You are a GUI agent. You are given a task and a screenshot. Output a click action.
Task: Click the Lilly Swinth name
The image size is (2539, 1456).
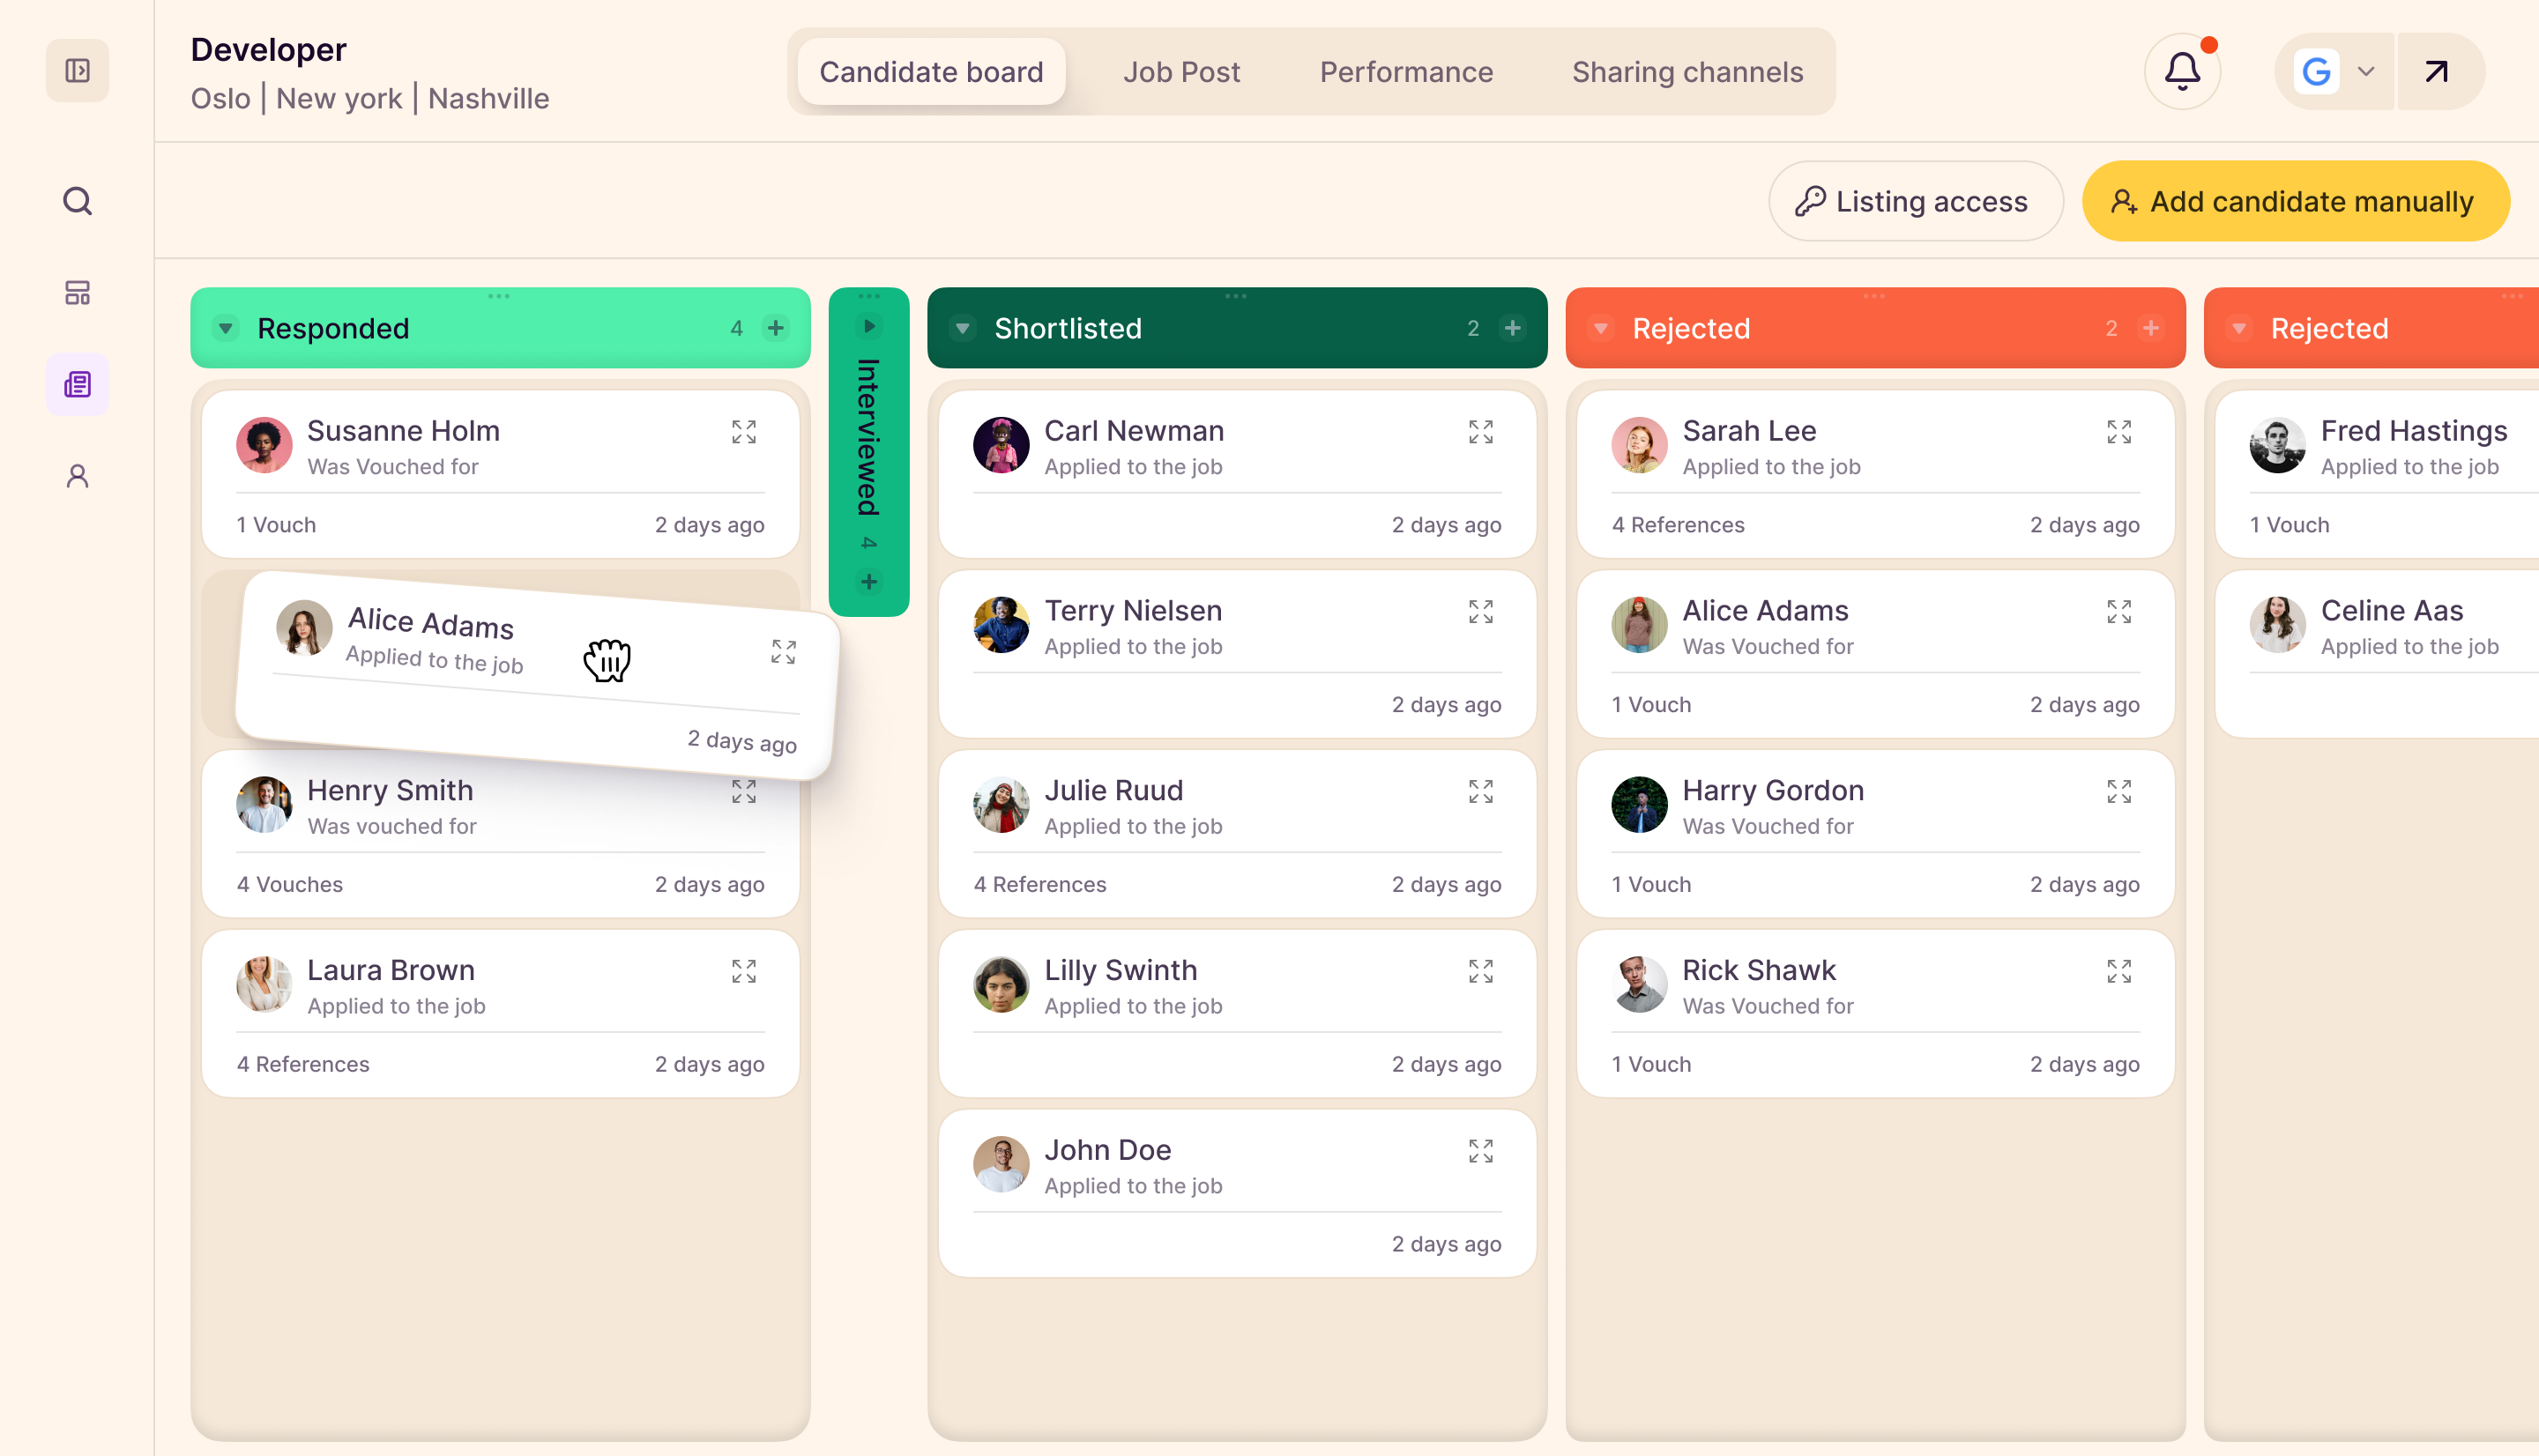(1121, 970)
